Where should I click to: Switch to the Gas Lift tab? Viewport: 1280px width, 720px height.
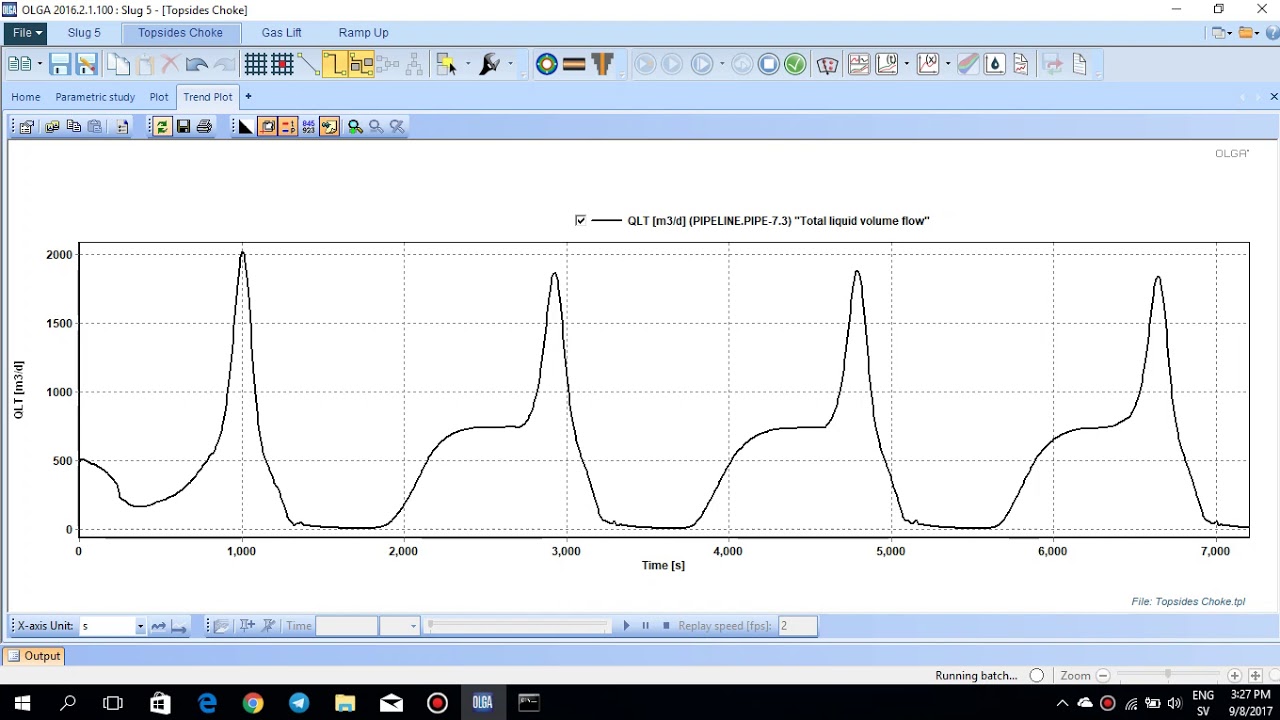(x=281, y=33)
